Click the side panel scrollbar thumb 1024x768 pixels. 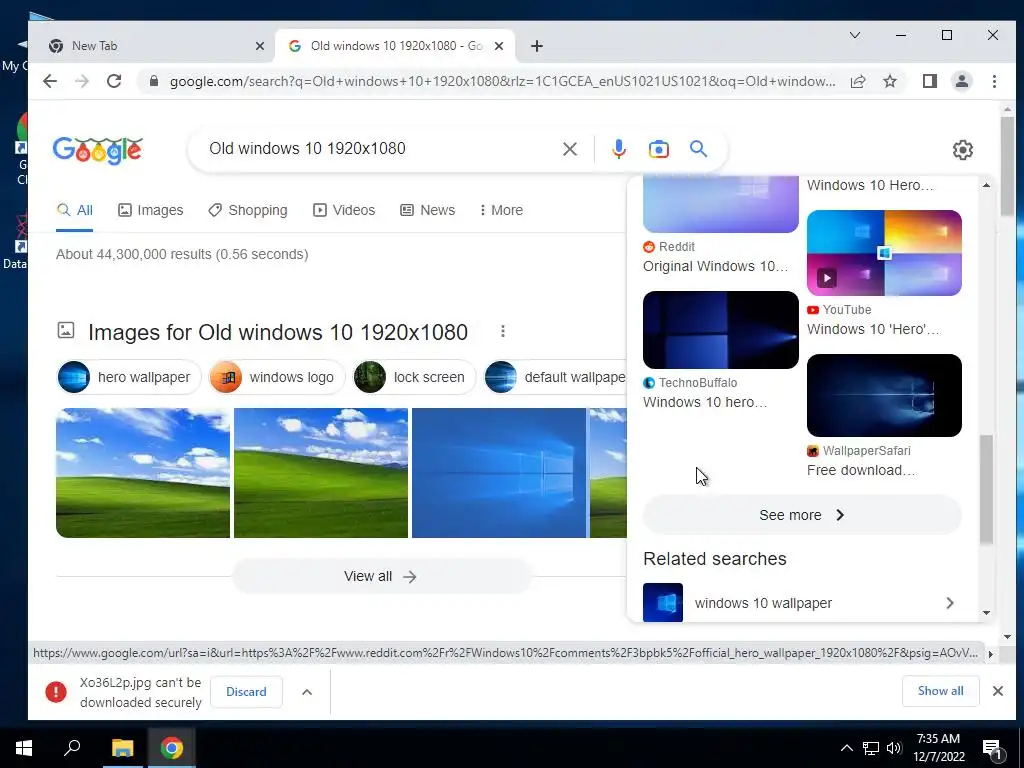pyautogui.click(x=986, y=488)
